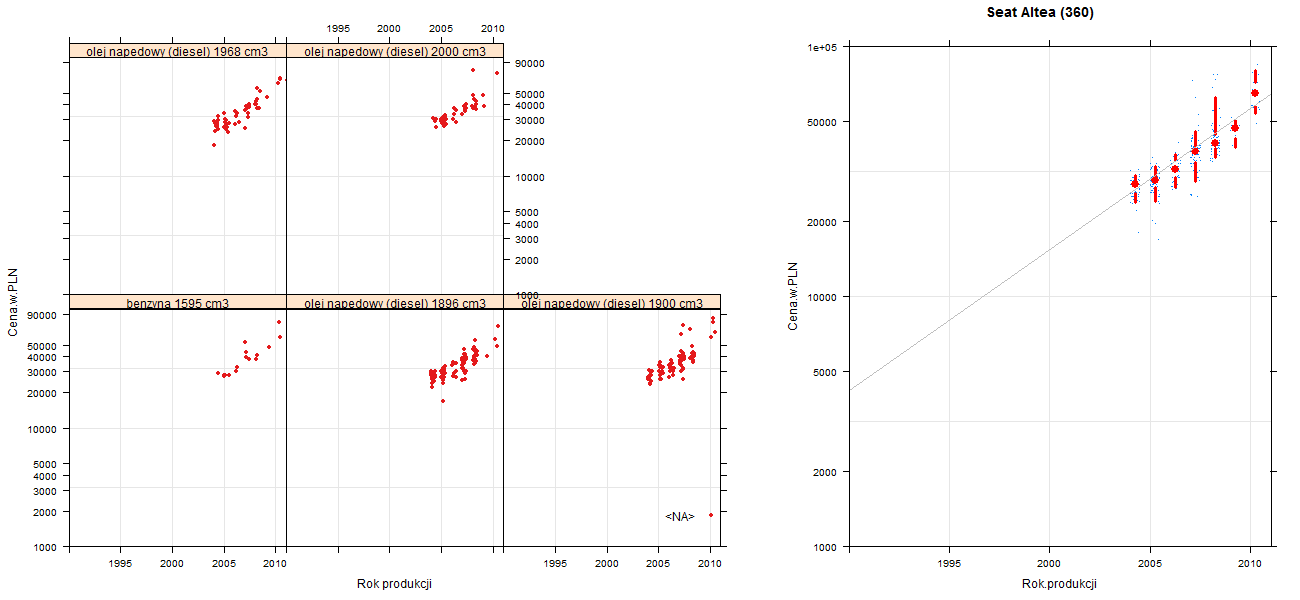Click '90000' tick right of the 2000 cm3 panel
The image size is (1300, 600).
529,63
